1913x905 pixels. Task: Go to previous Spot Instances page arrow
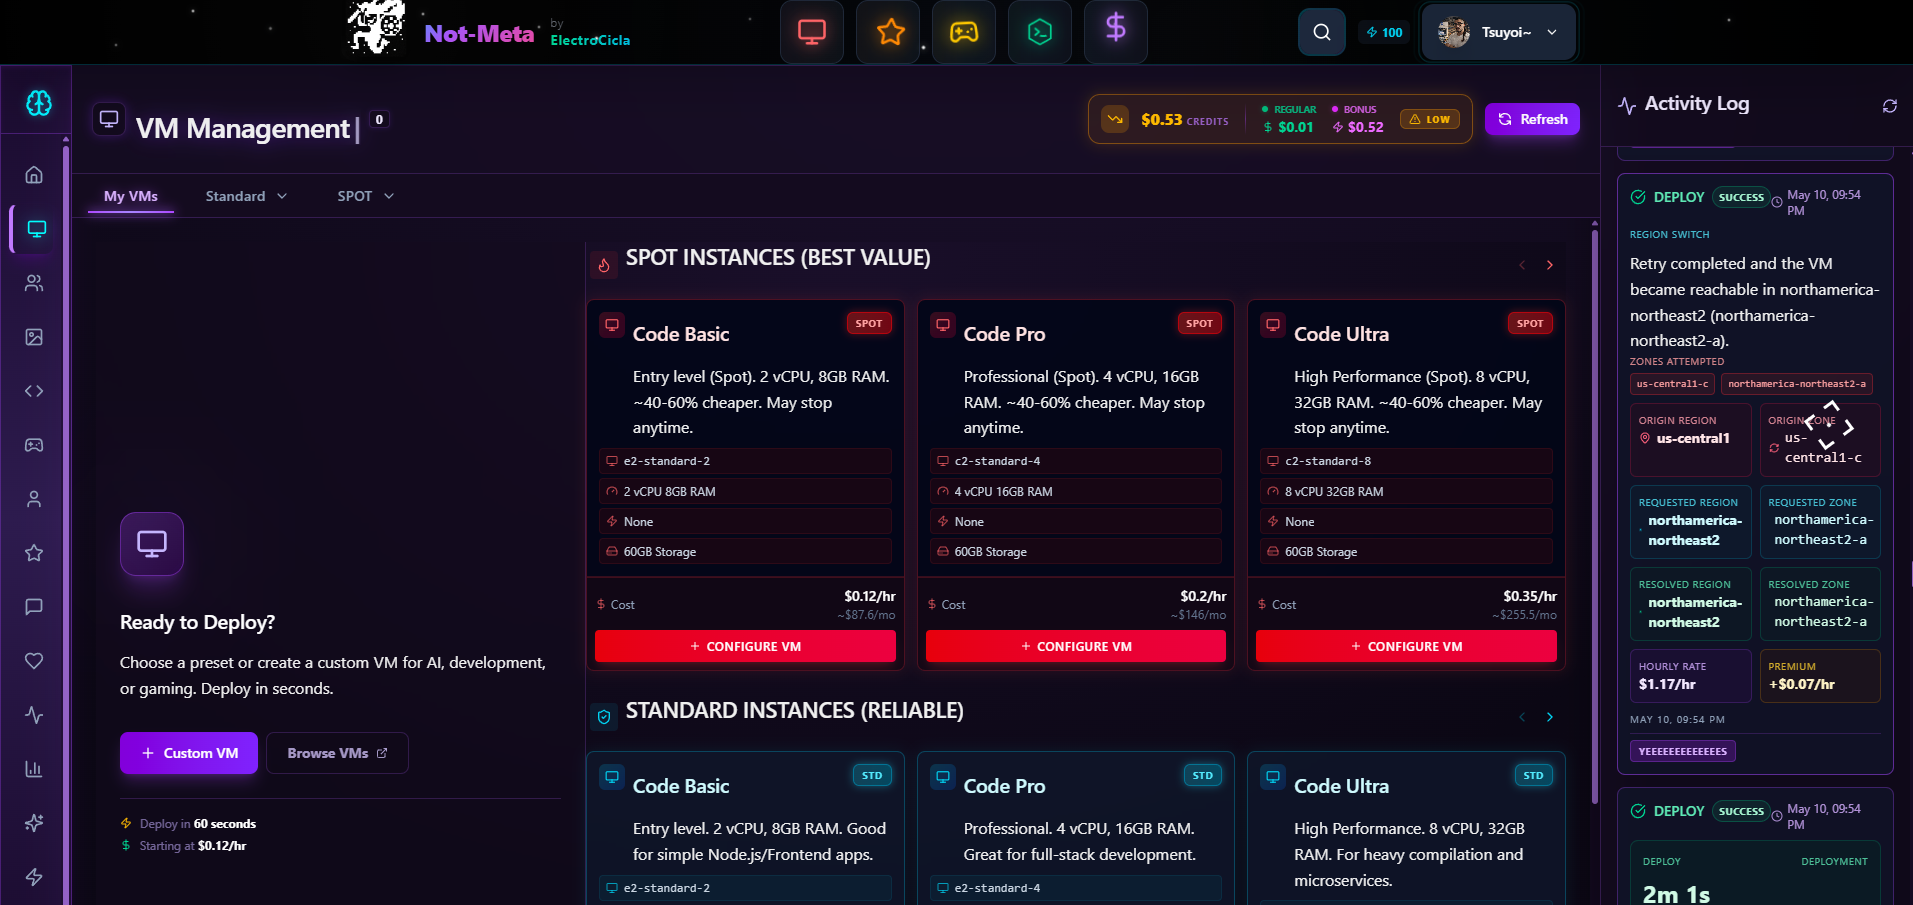click(x=1522, y=265)
